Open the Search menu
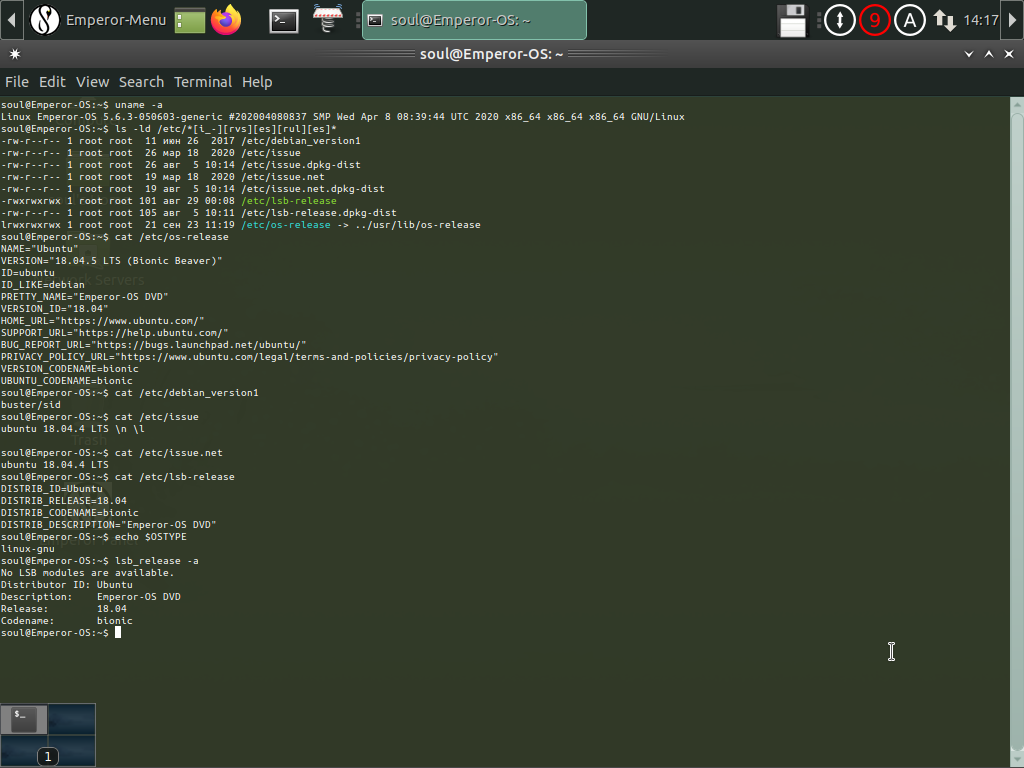1024x768 pixels. tap(141, 82)
